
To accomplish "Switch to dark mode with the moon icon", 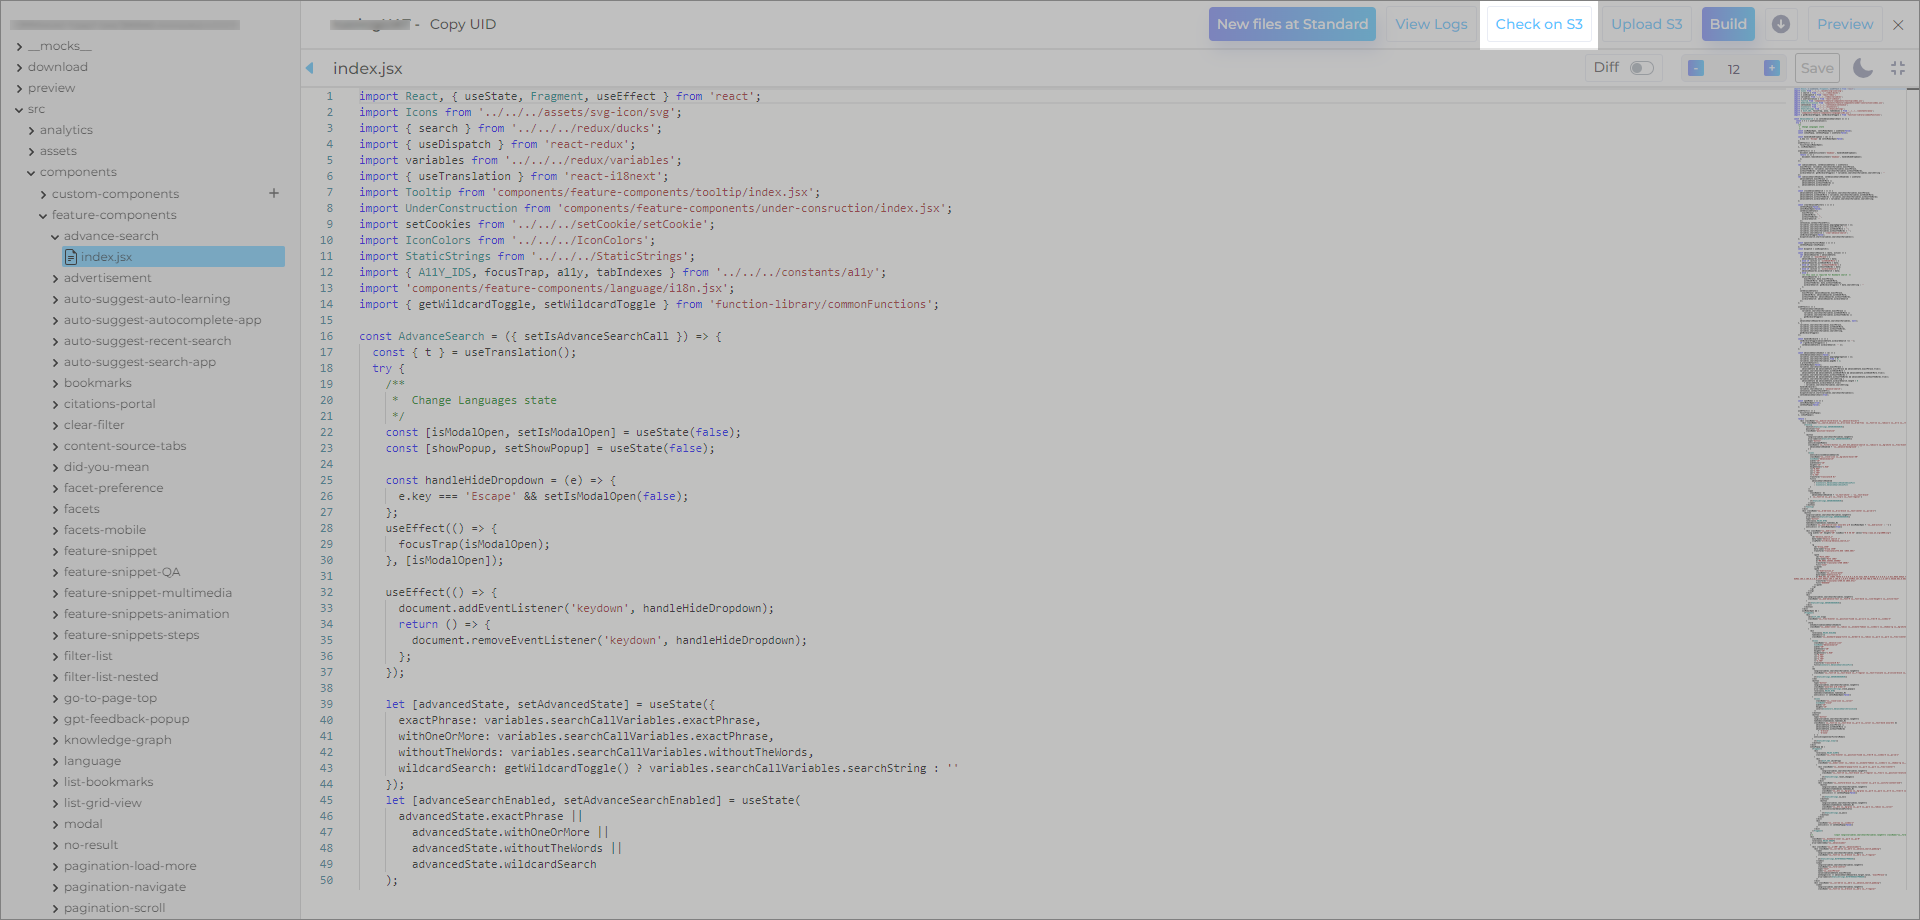I will coord(1862,68).
